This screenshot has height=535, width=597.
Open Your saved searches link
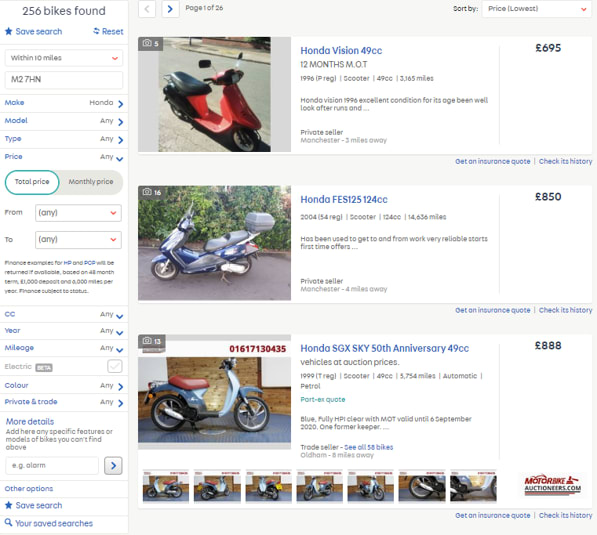(54, 524)
